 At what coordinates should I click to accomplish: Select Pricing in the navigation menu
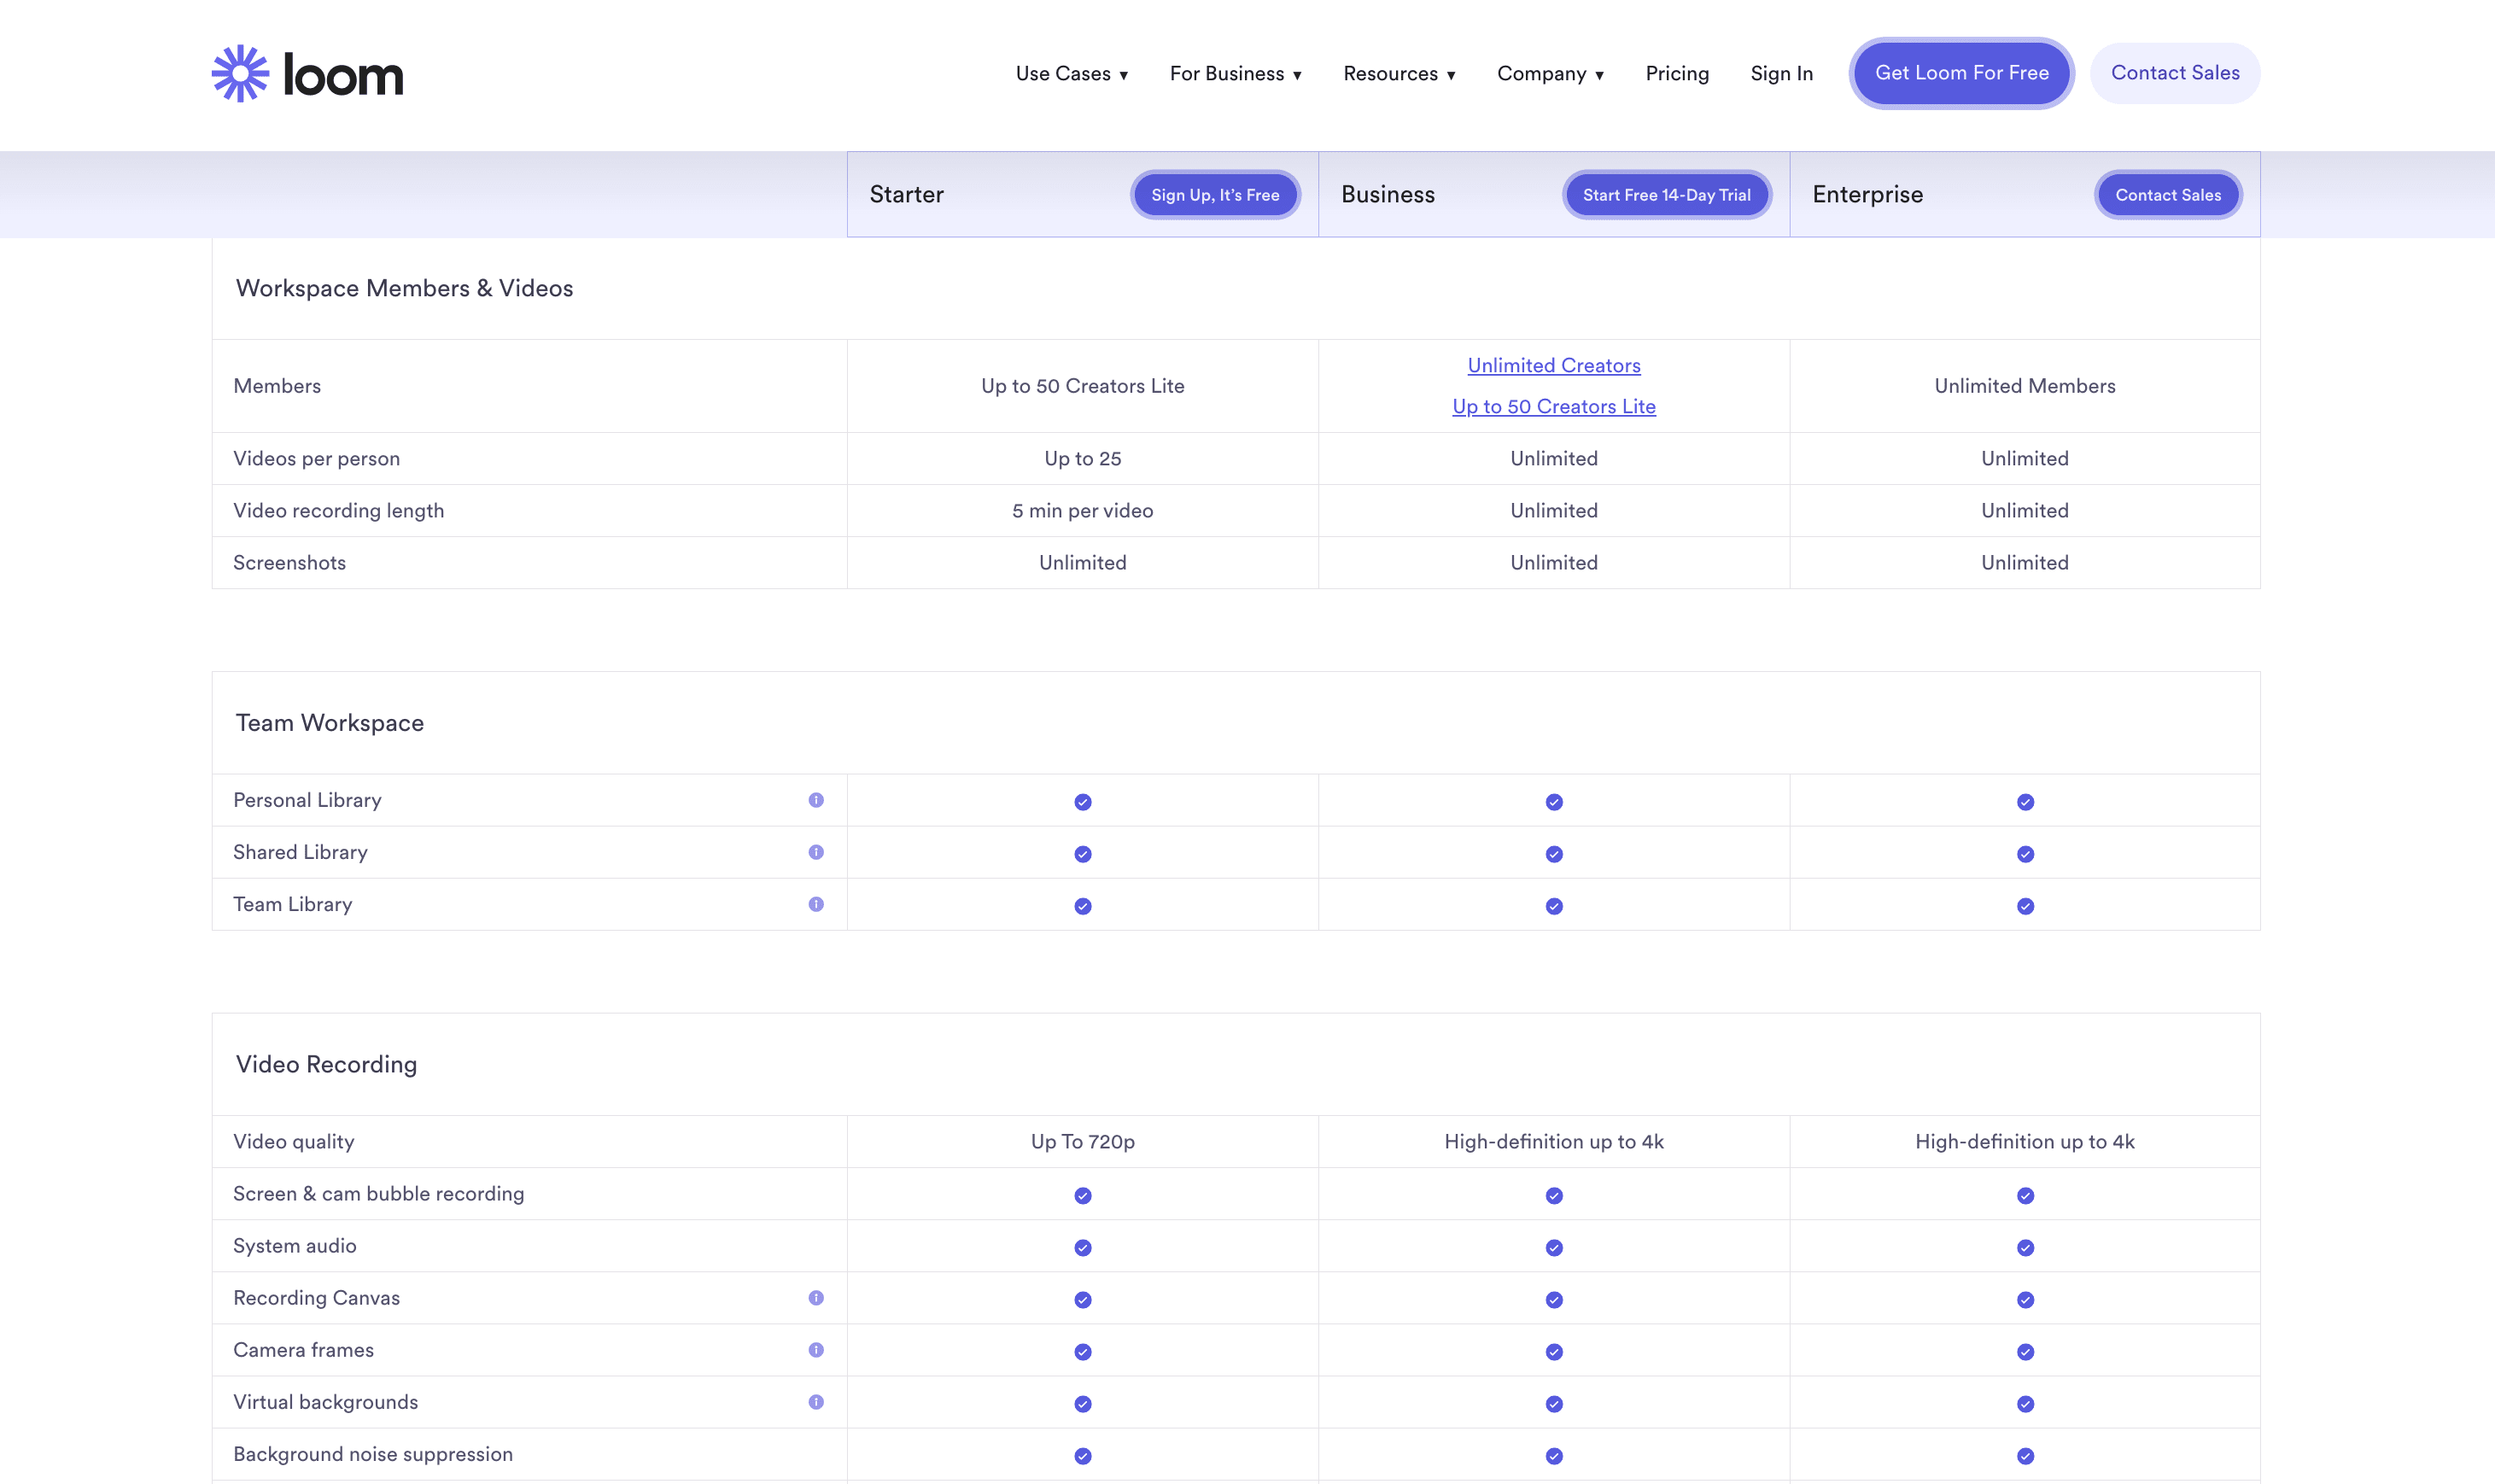click(1676, 73)
